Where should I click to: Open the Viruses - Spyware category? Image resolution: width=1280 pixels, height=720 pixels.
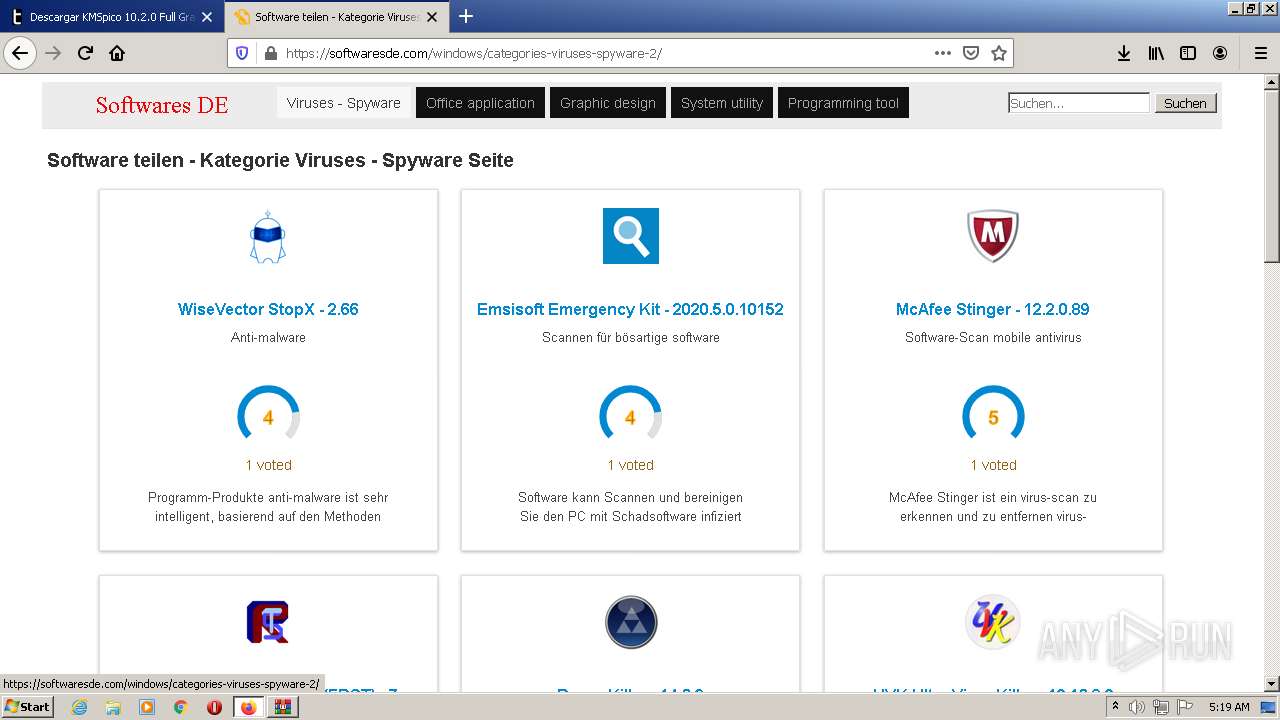(x=344, y=103)
